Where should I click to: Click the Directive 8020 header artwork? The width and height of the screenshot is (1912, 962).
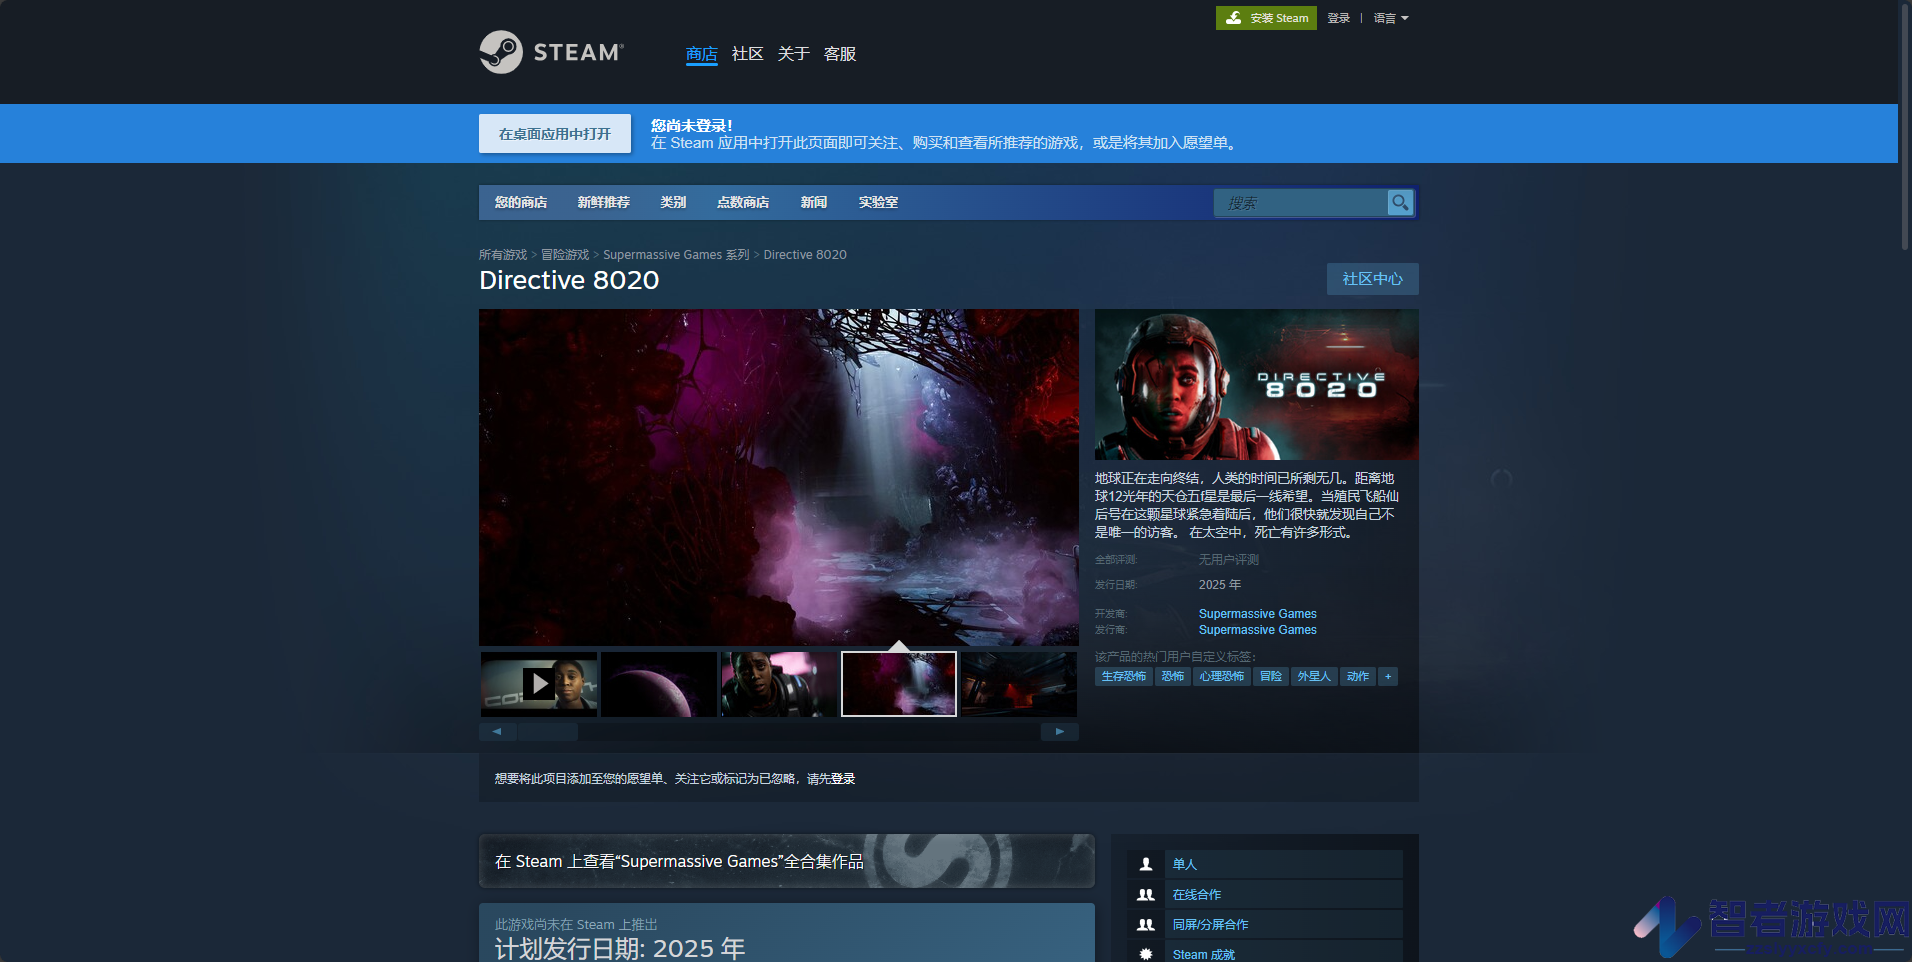tap(1257, 384)
